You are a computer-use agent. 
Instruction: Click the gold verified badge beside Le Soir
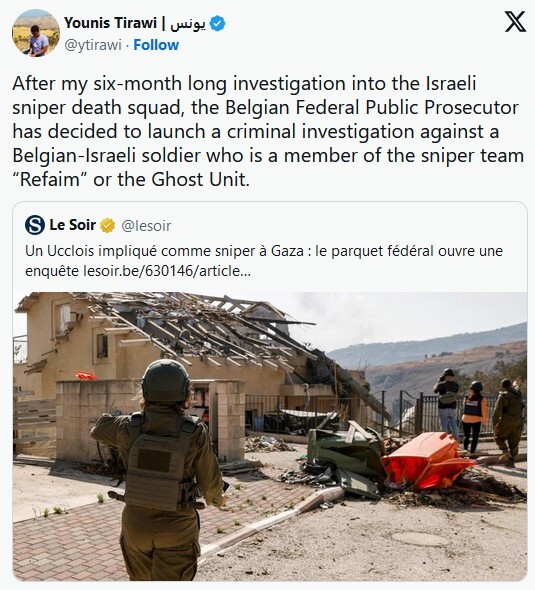(x=107, y=225)
